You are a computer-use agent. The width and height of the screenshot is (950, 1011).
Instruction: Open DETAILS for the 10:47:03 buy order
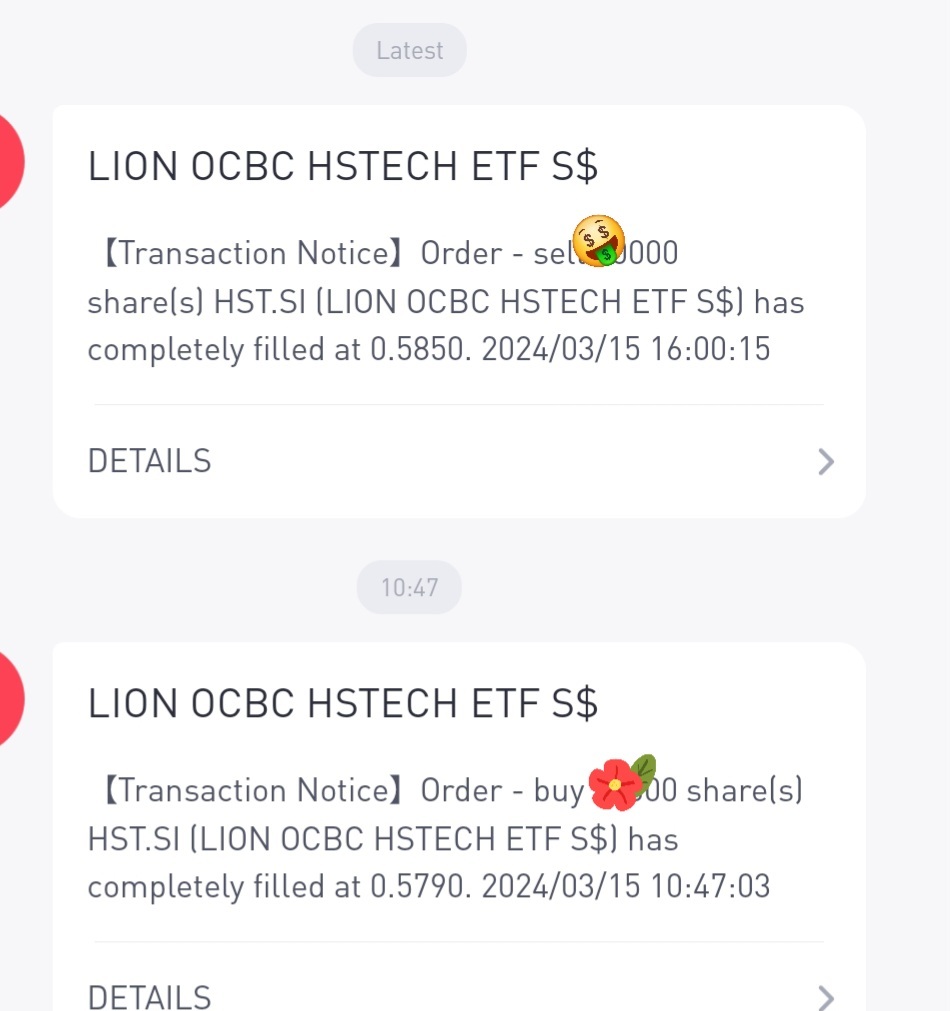click(150, 997)
